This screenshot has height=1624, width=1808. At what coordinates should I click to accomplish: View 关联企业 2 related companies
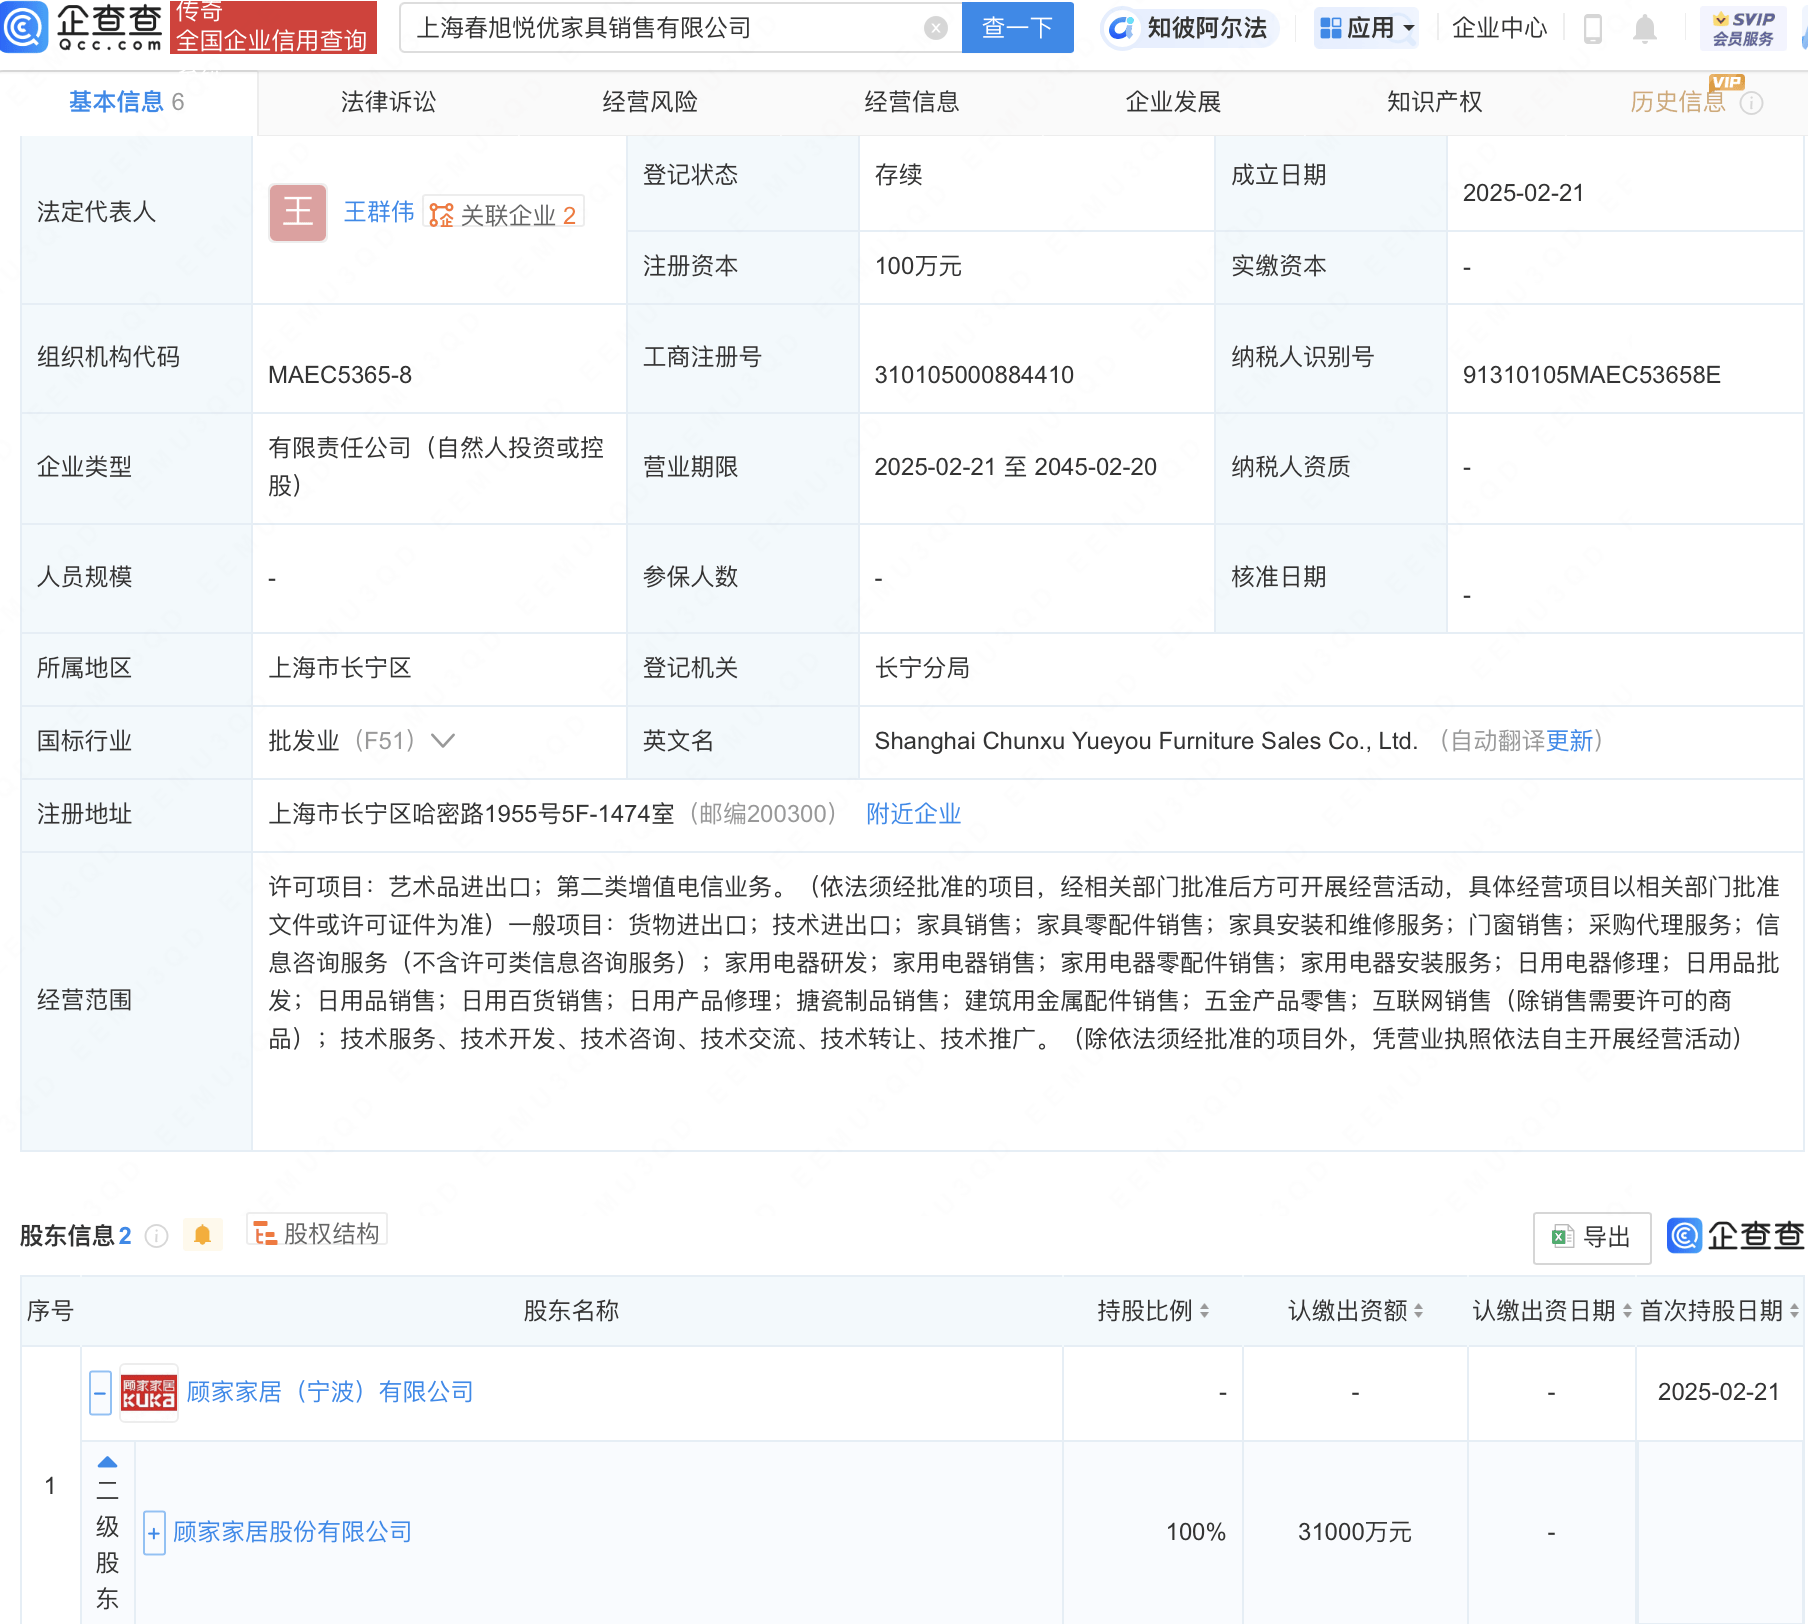pyautogui.click(x=503, y=214)
